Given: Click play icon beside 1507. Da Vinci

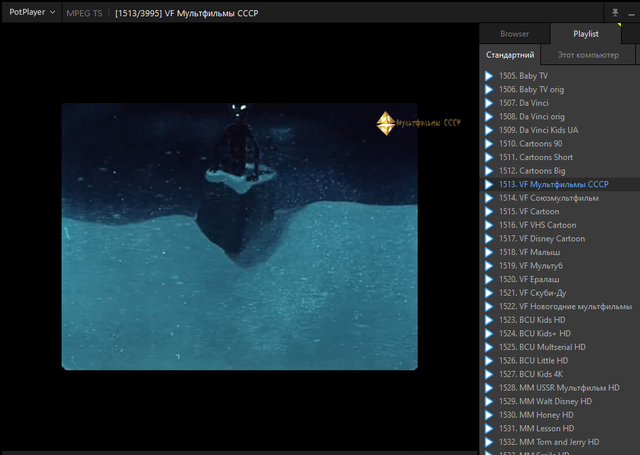Looking at the screenshot, I should pyautogui.click(x=489, y=103).
